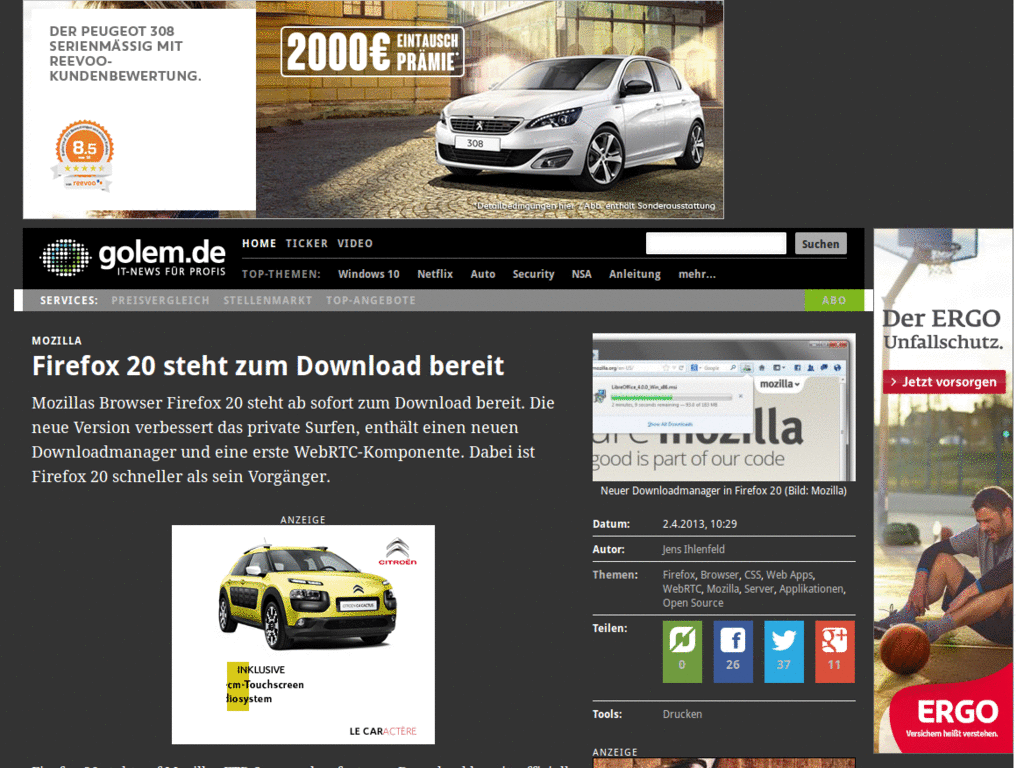Open the Mozilla theme tag

pos(723,588)
